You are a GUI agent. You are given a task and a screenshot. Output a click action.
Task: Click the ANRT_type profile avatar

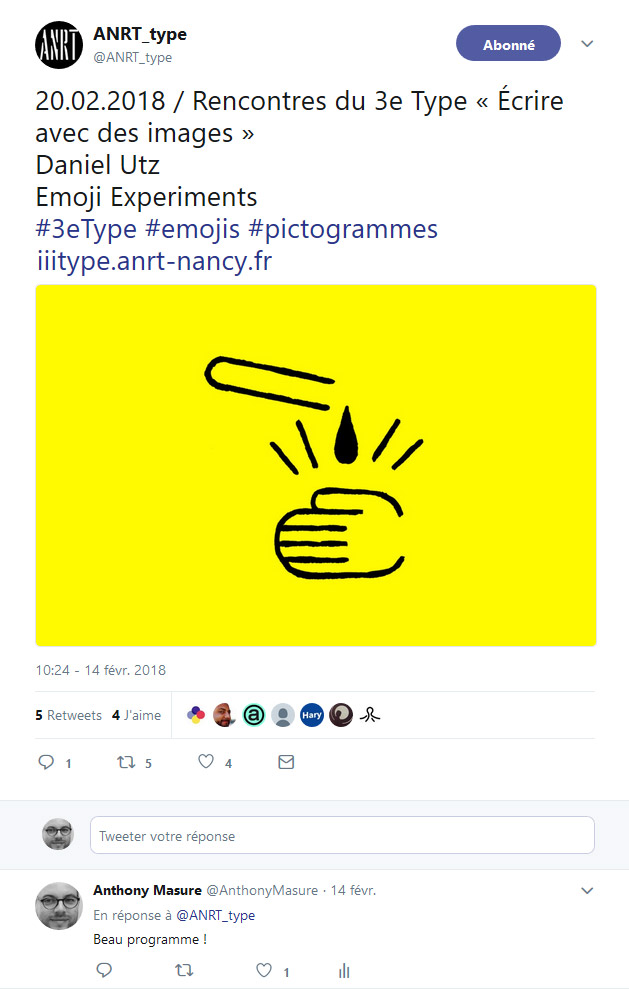point(59,44)
